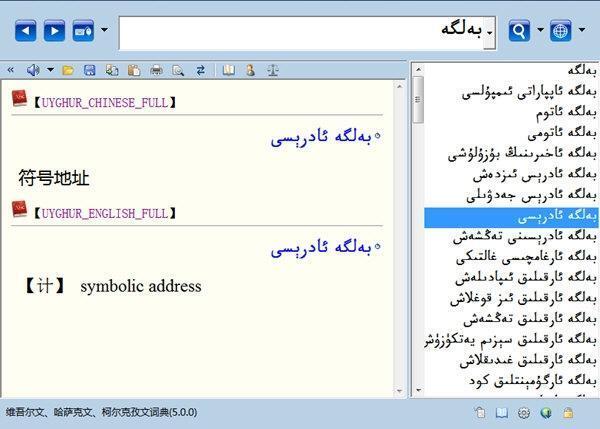Click the open folder icon
Screen dimensions: 600x429
click(68, 70)
